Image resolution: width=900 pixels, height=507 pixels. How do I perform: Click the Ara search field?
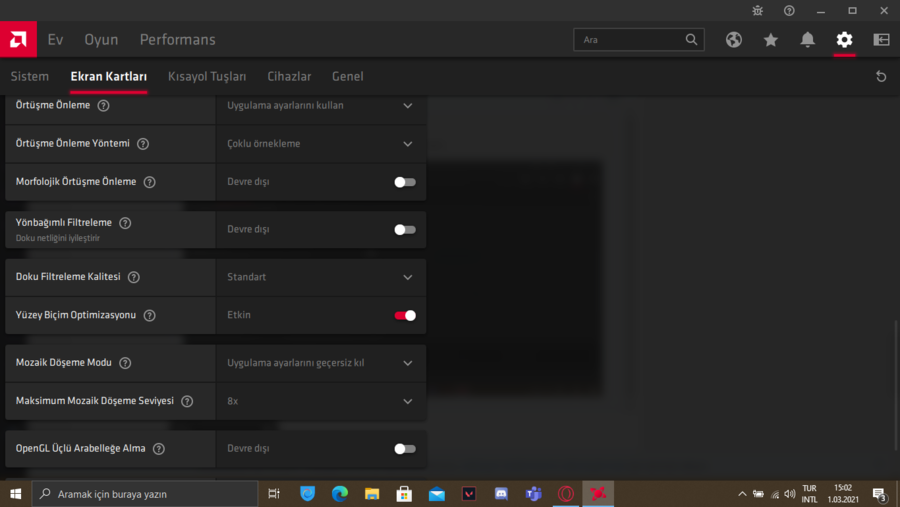(x=630, y=40)
